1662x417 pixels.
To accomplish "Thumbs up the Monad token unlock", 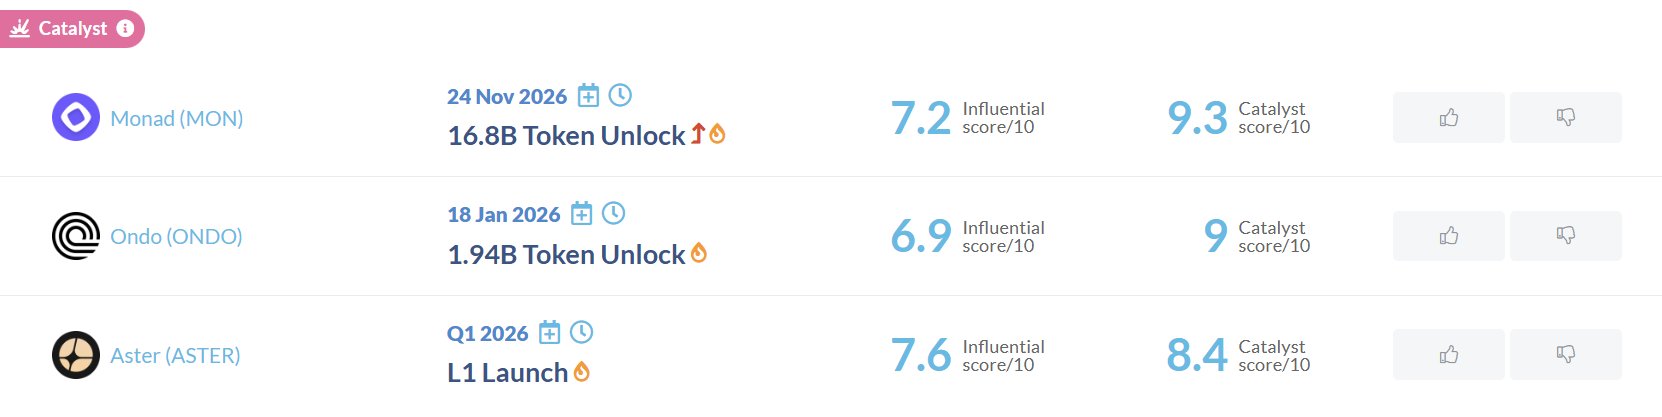I will coord(1448,118).
